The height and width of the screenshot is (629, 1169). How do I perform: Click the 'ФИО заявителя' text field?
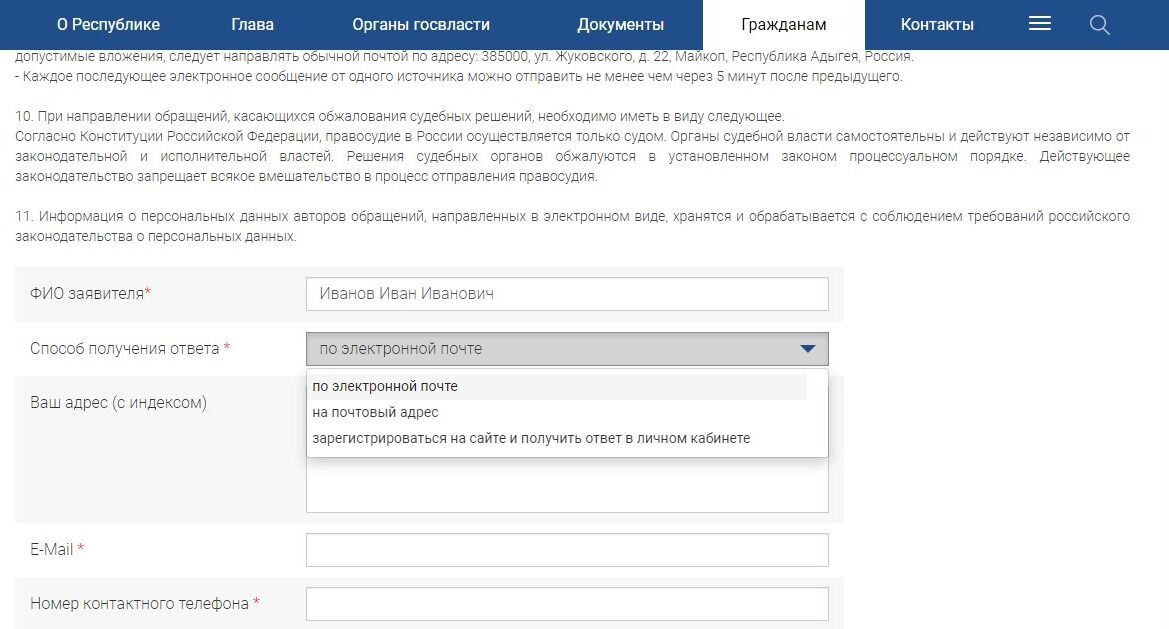coord(567,294)
